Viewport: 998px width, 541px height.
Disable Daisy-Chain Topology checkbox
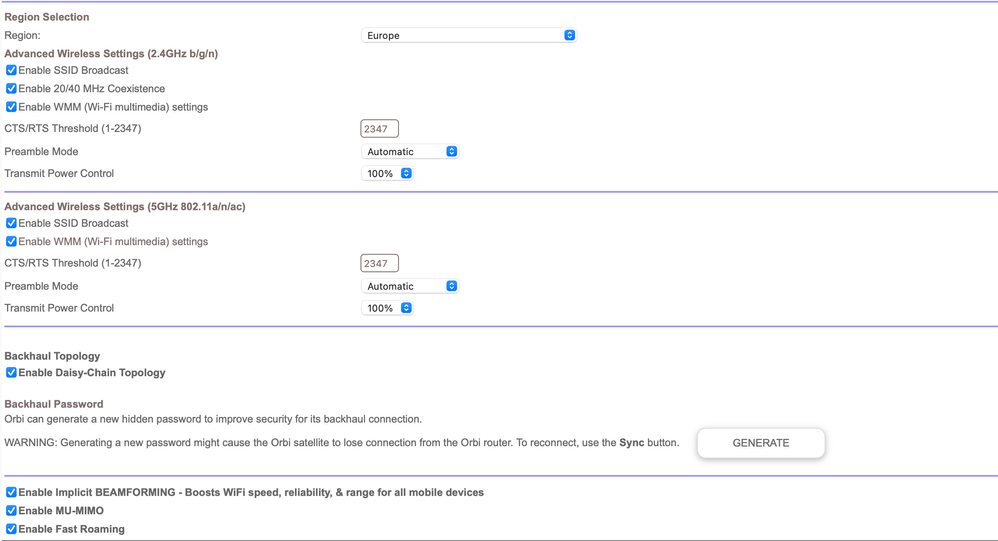[11, 373]
